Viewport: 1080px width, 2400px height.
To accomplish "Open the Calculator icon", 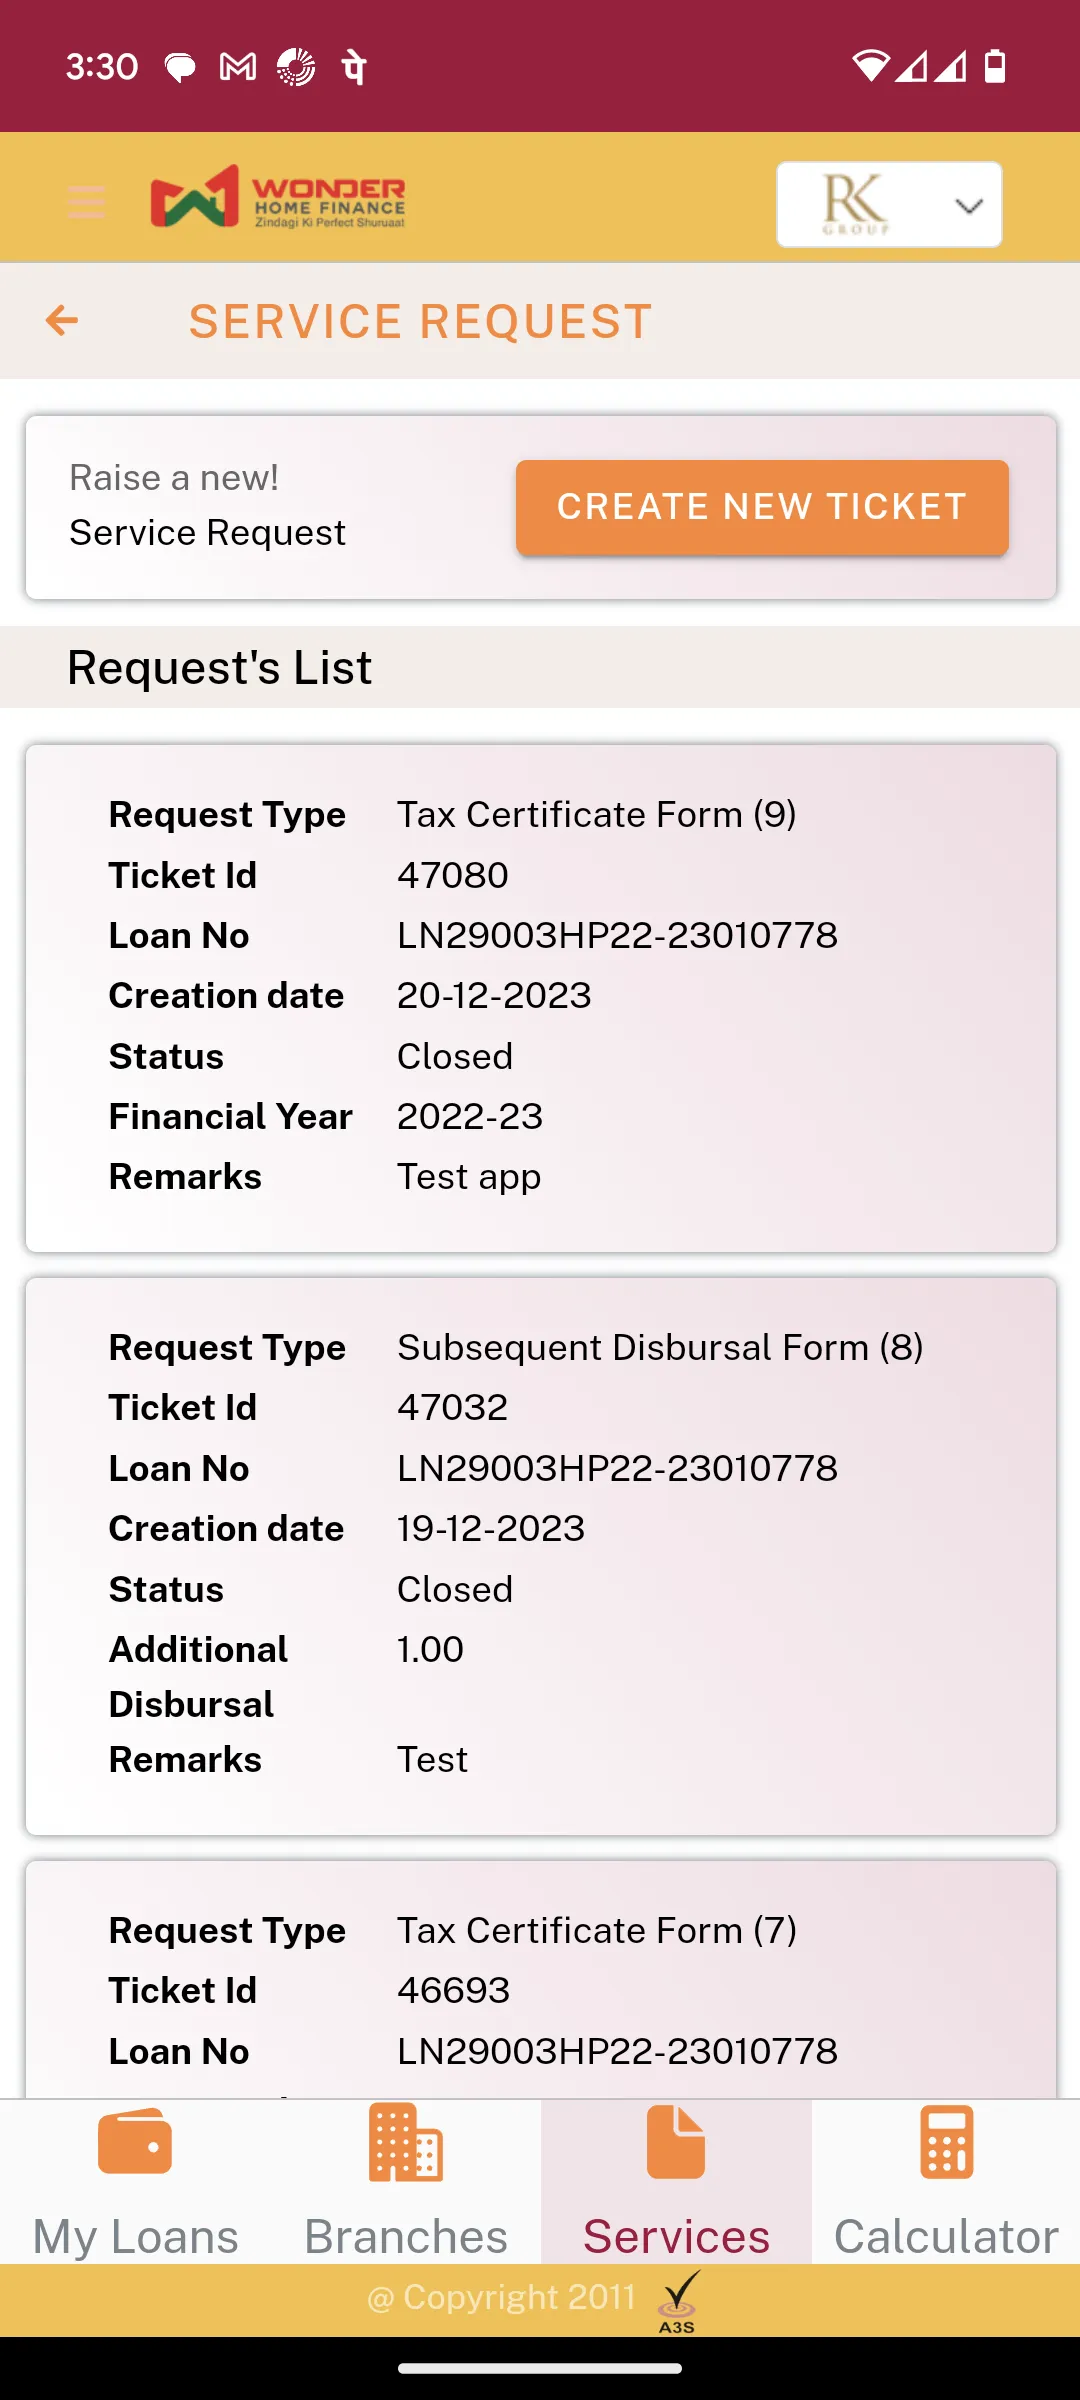I will click(x=946, y=2142).
